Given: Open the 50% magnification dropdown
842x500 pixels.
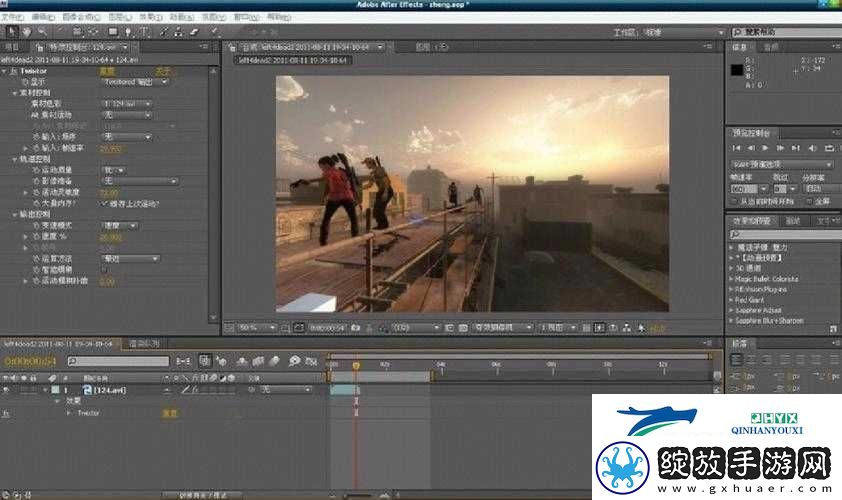Looking at the screenshot, I should click(x=257, y=327).
